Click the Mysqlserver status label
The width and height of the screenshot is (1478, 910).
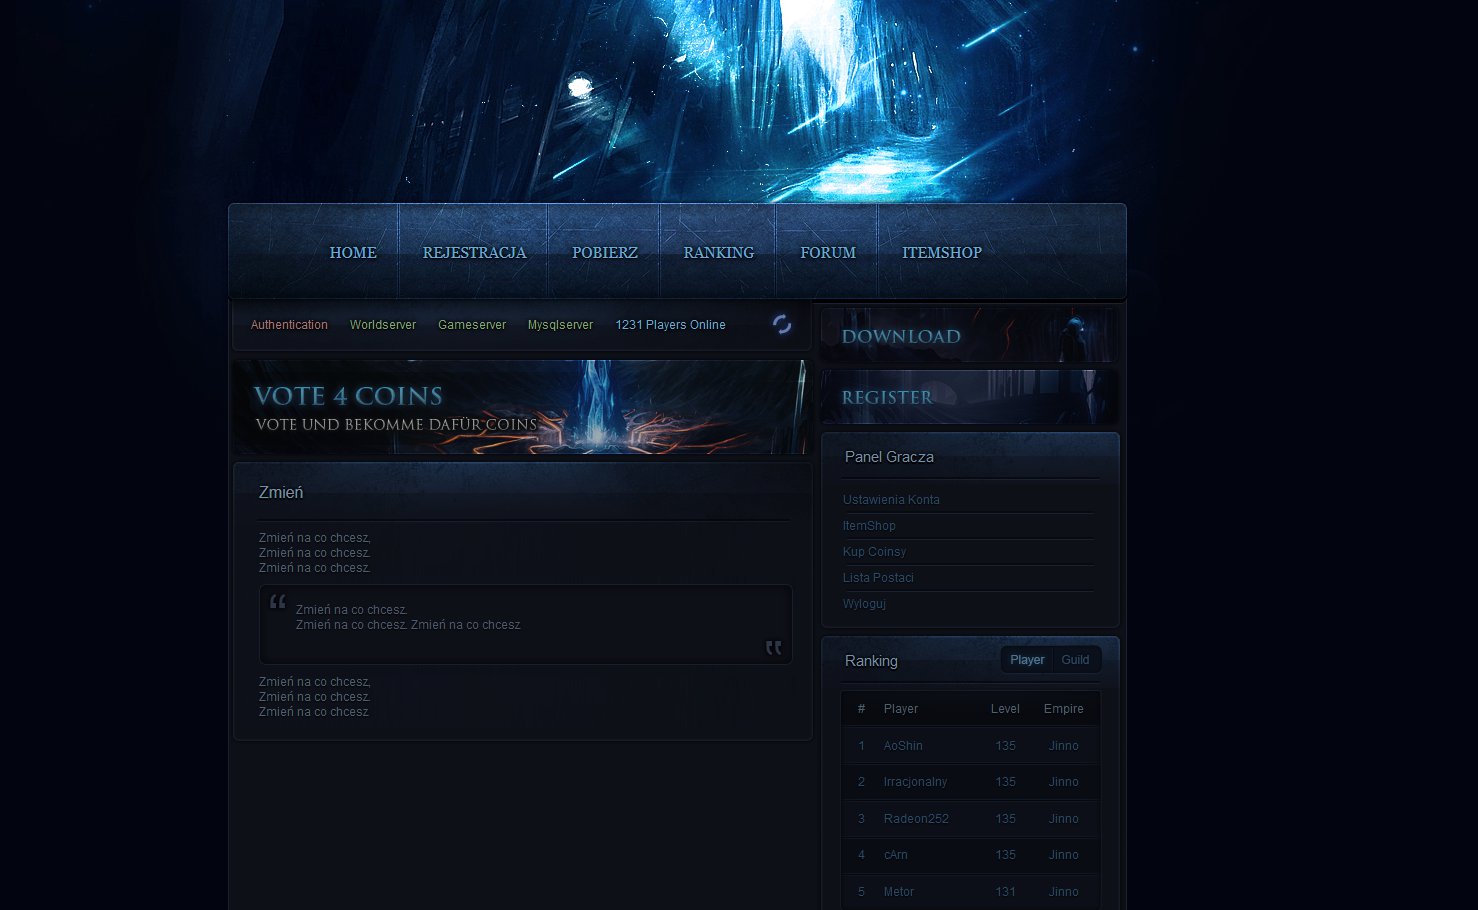pyautogui.click(x=560, y=325)
